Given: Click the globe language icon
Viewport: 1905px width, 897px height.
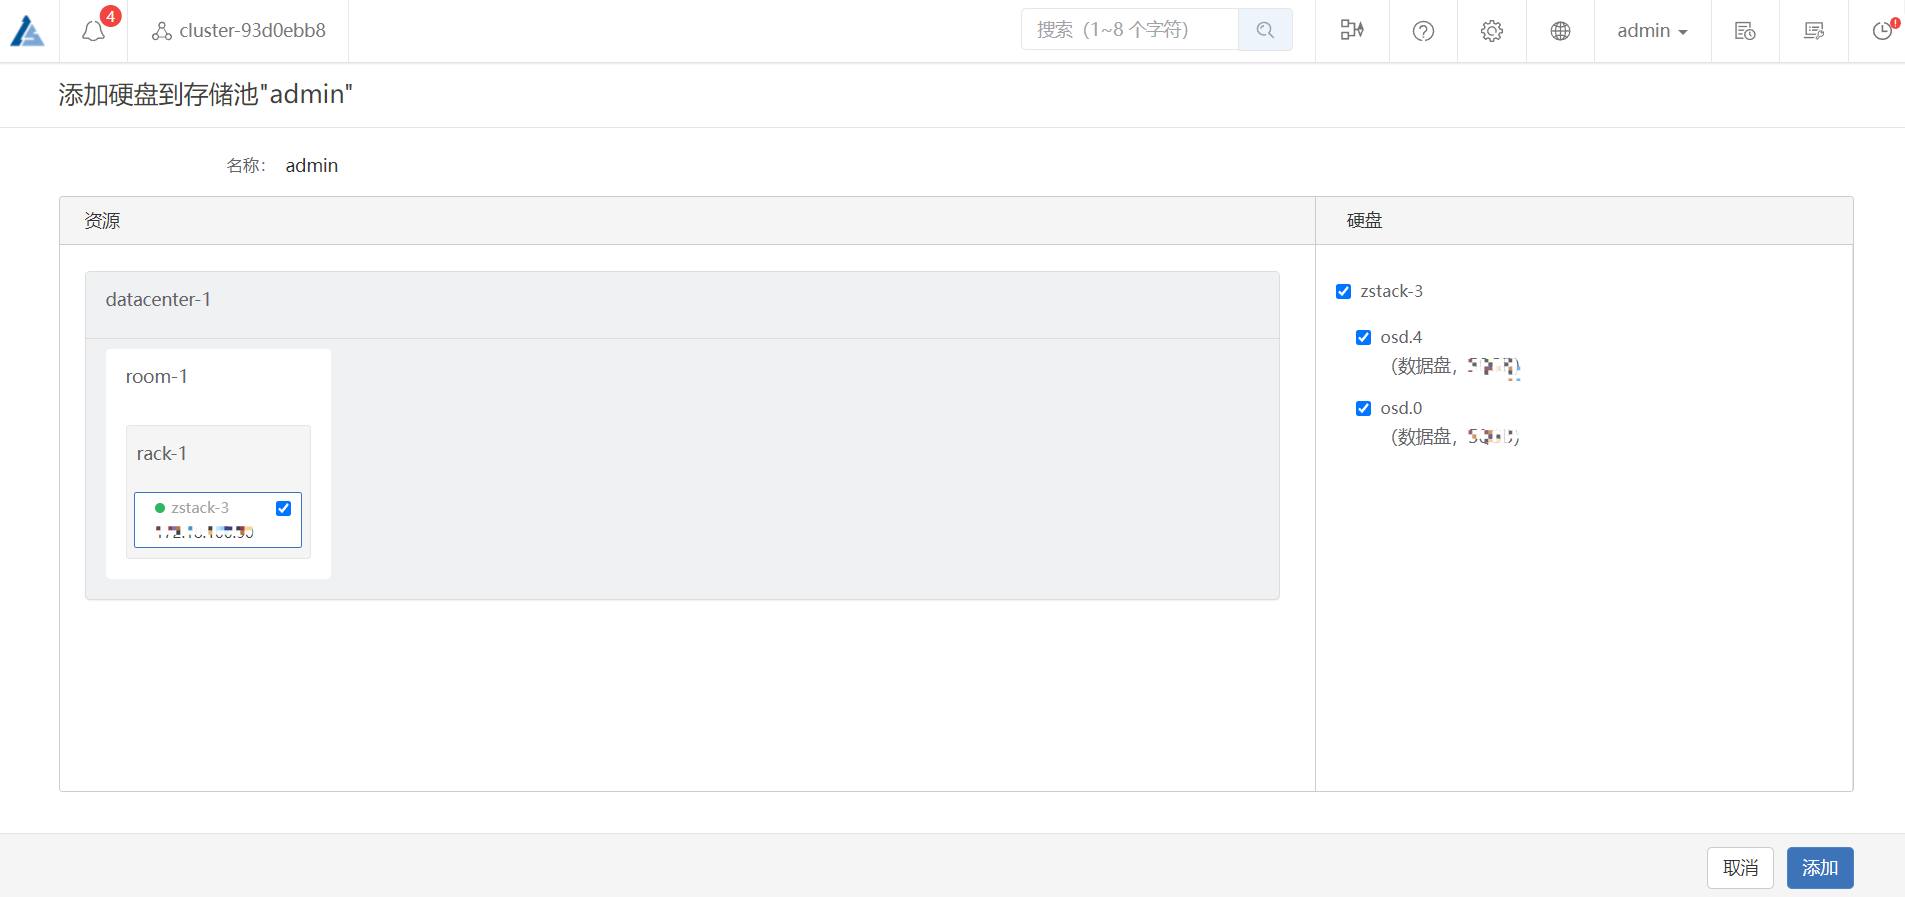Looking at the screenshot, I should point(1560,31).
